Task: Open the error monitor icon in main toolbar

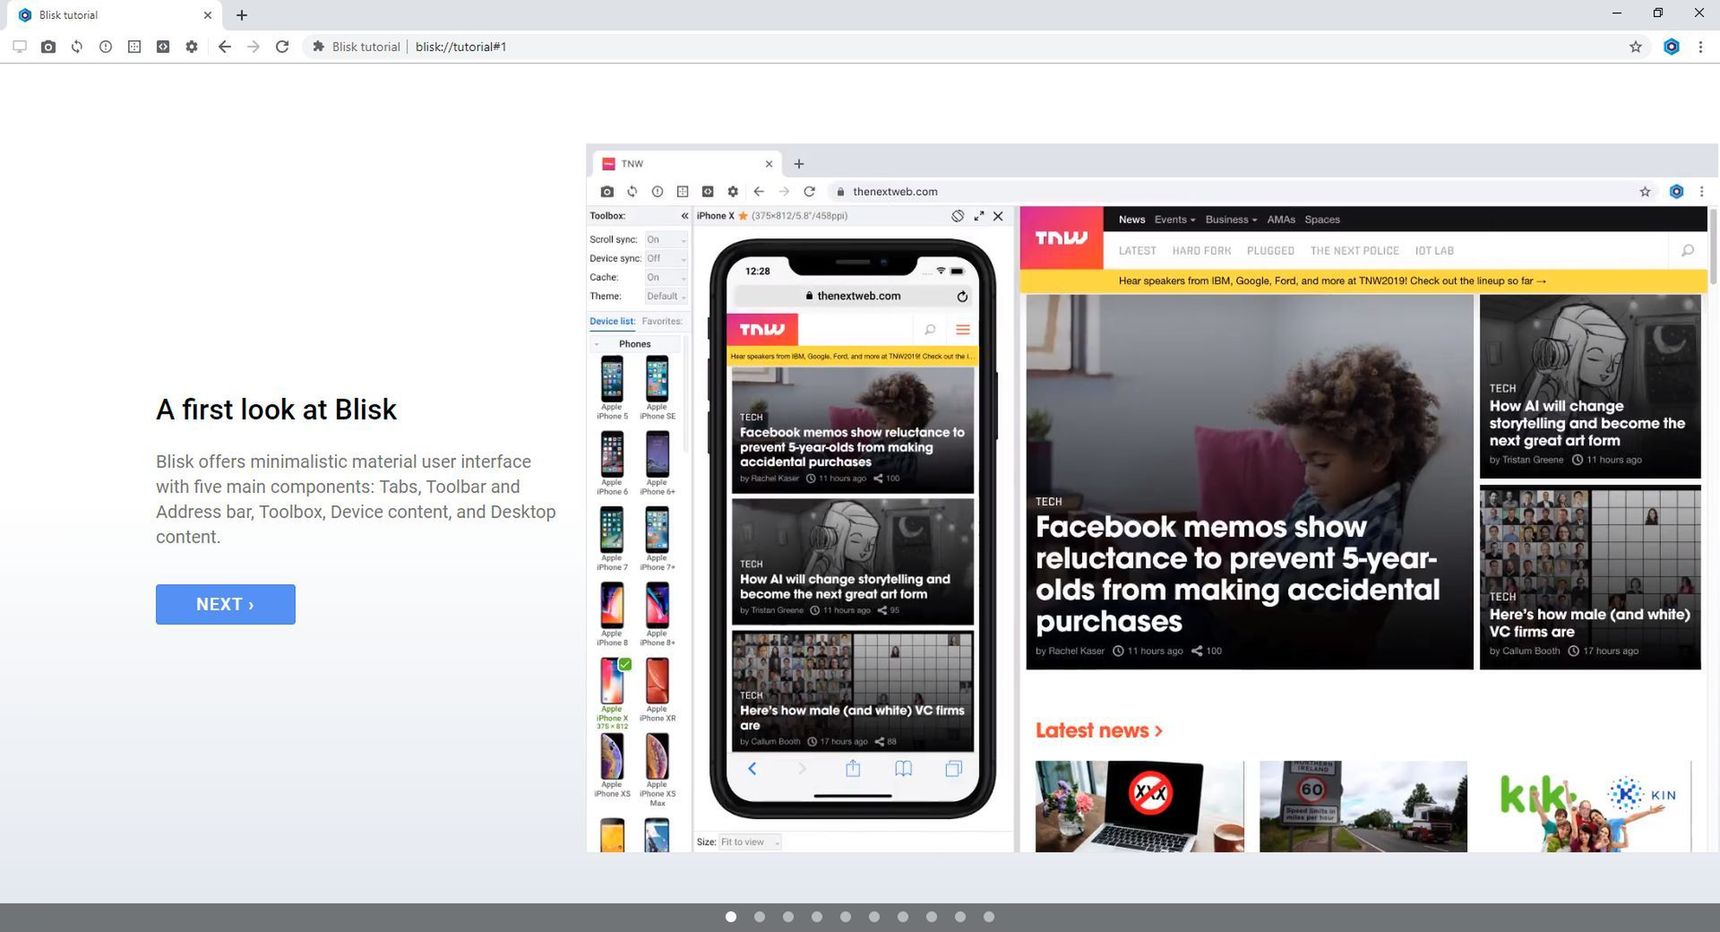Action: [105, 47]
